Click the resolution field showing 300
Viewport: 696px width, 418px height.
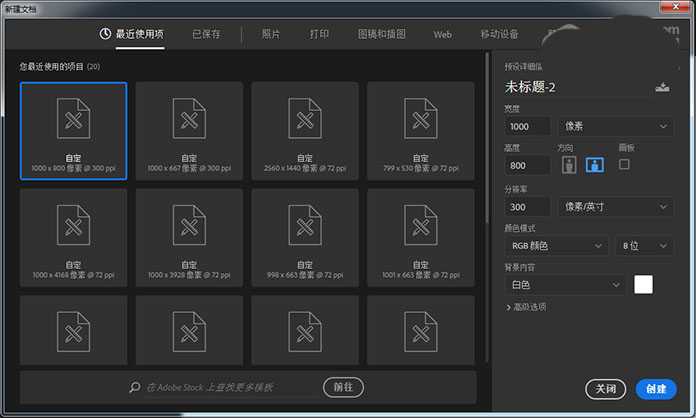(527, 207)
